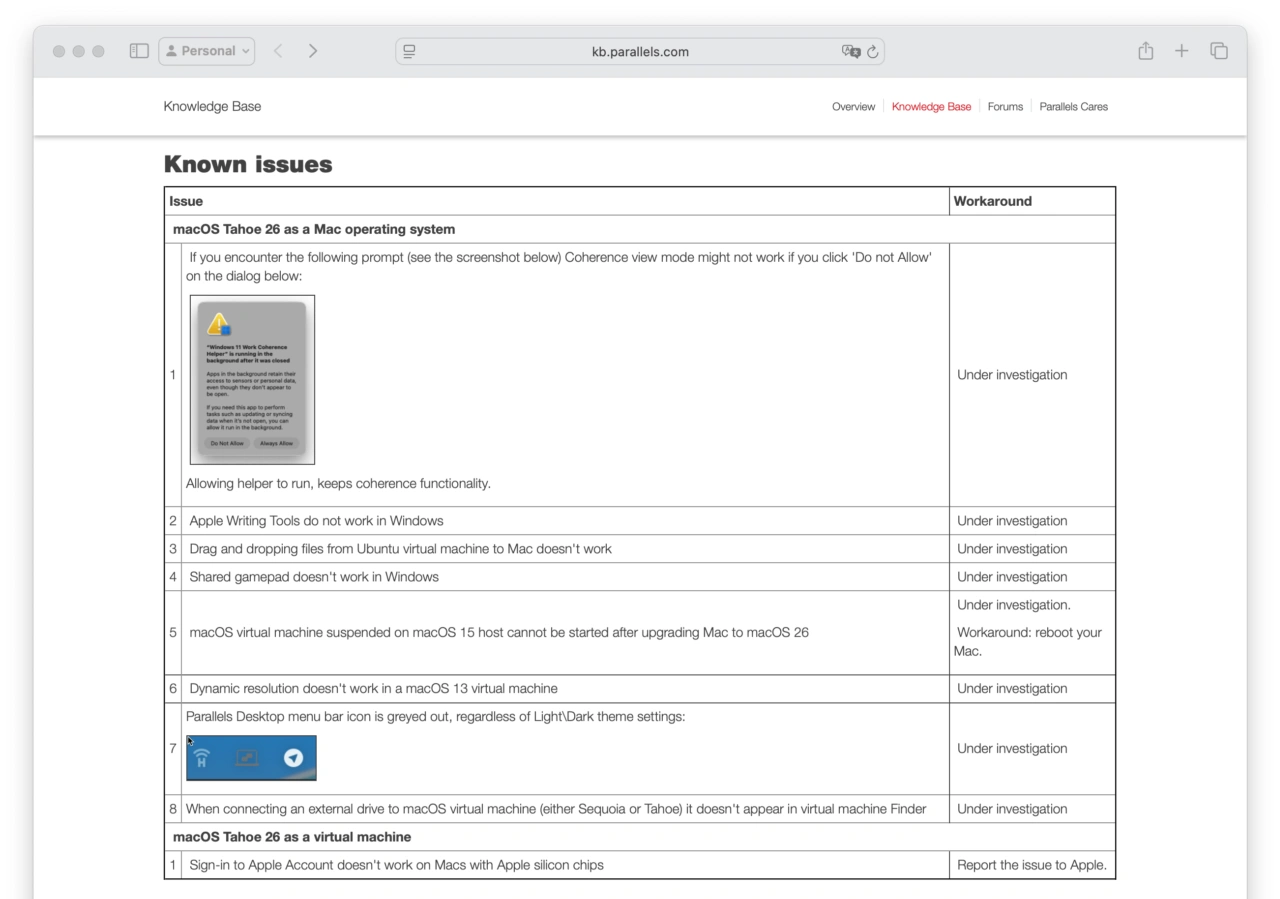
Task: Open the greyed-out menu bar icon image
Action: tap(251, 758)
